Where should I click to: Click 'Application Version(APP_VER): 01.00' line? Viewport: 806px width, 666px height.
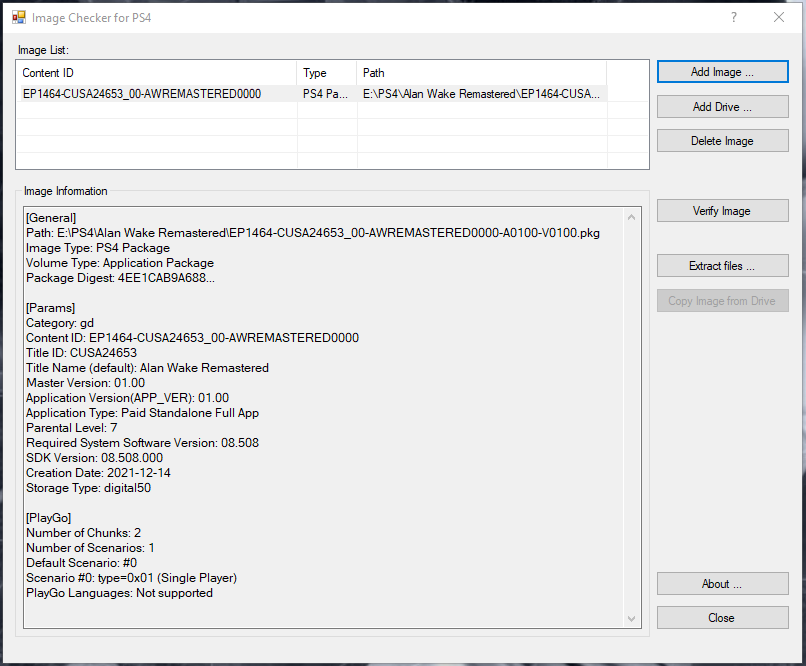tap(127, 398)
